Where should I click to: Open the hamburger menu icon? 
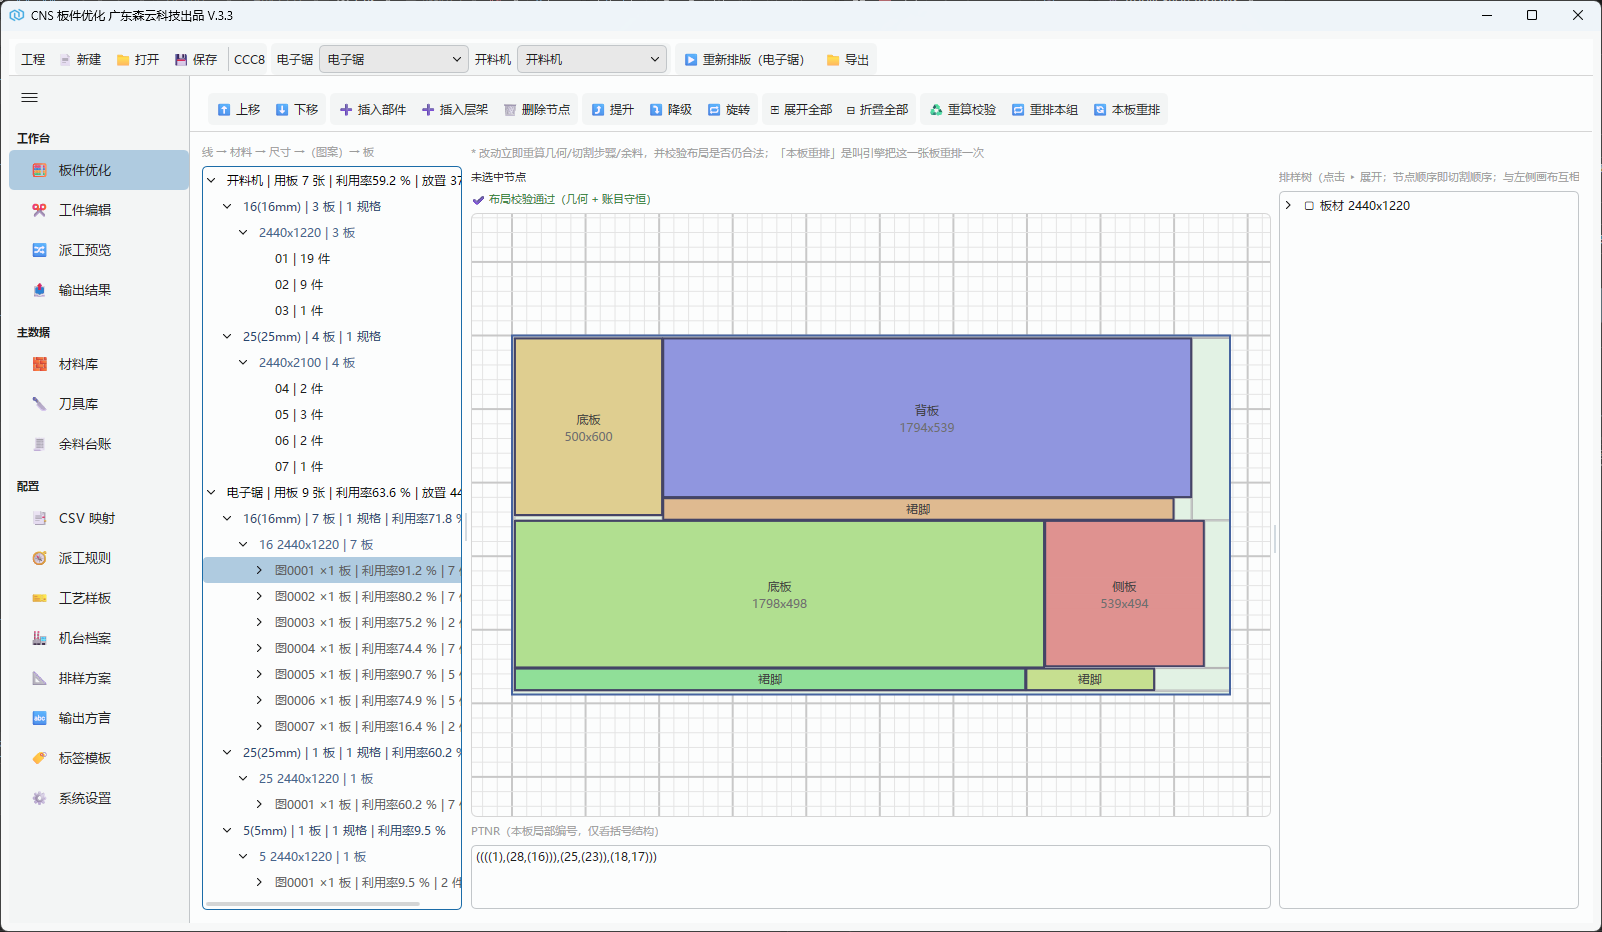coord(29,97)
